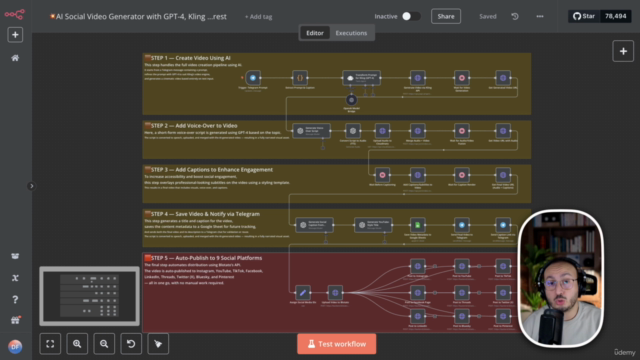The width and height of the screenshot is (640, 360).
Task: Click the Test workflow button
Action: (337, 344)
